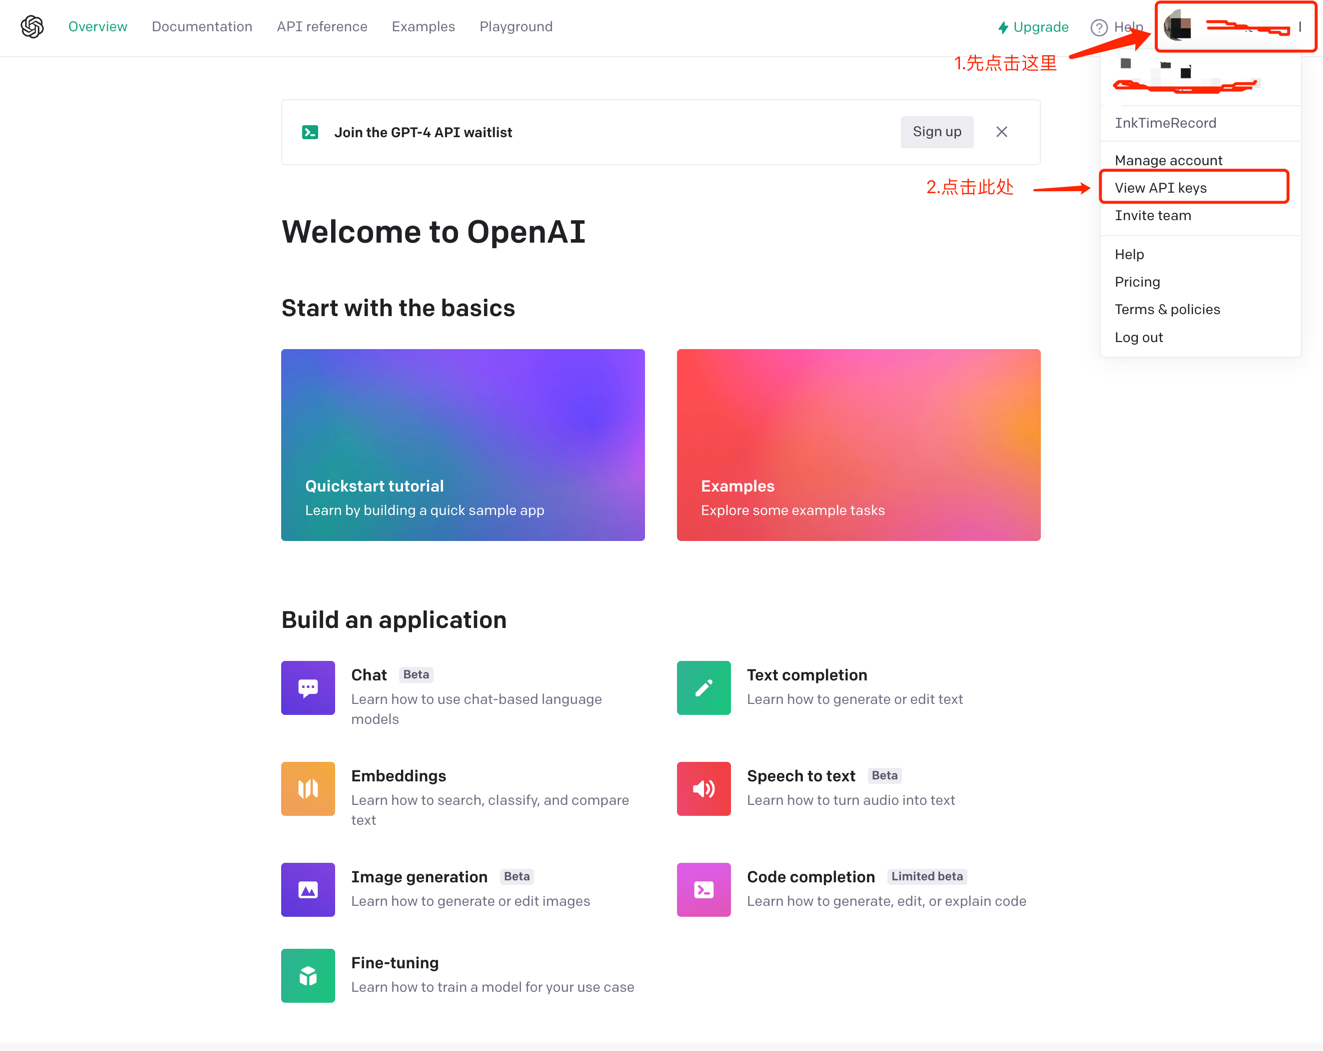Open the Speech to text speaker icon

pos(704,789)
